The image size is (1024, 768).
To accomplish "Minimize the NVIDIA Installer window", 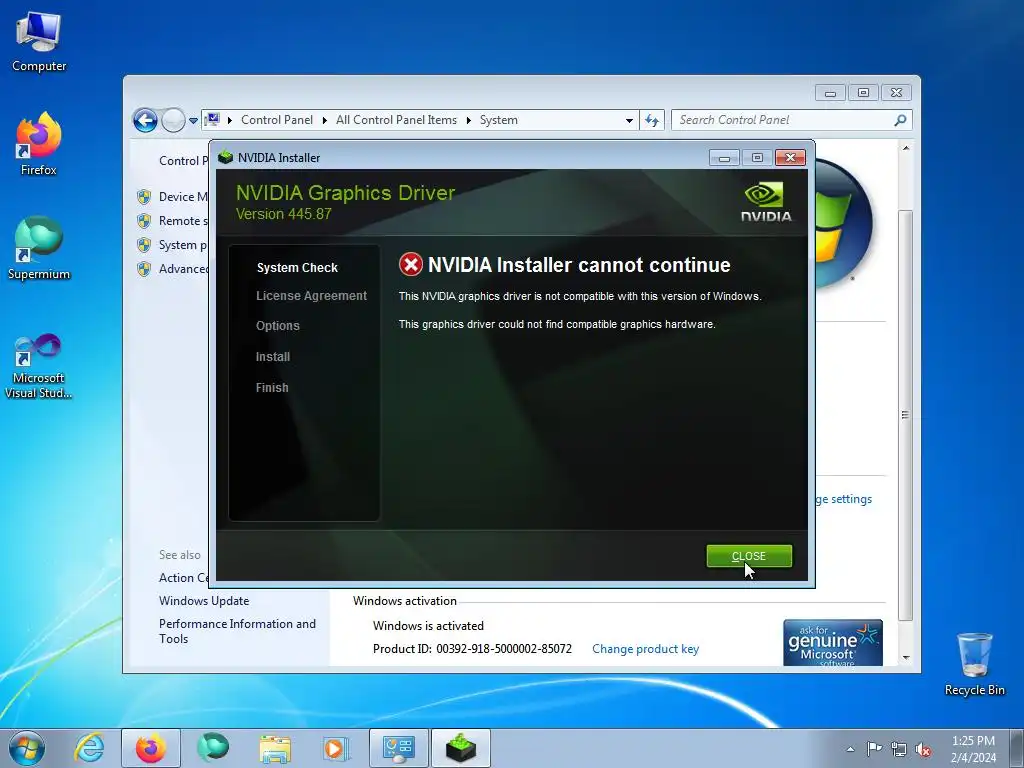I will [724, 157].
